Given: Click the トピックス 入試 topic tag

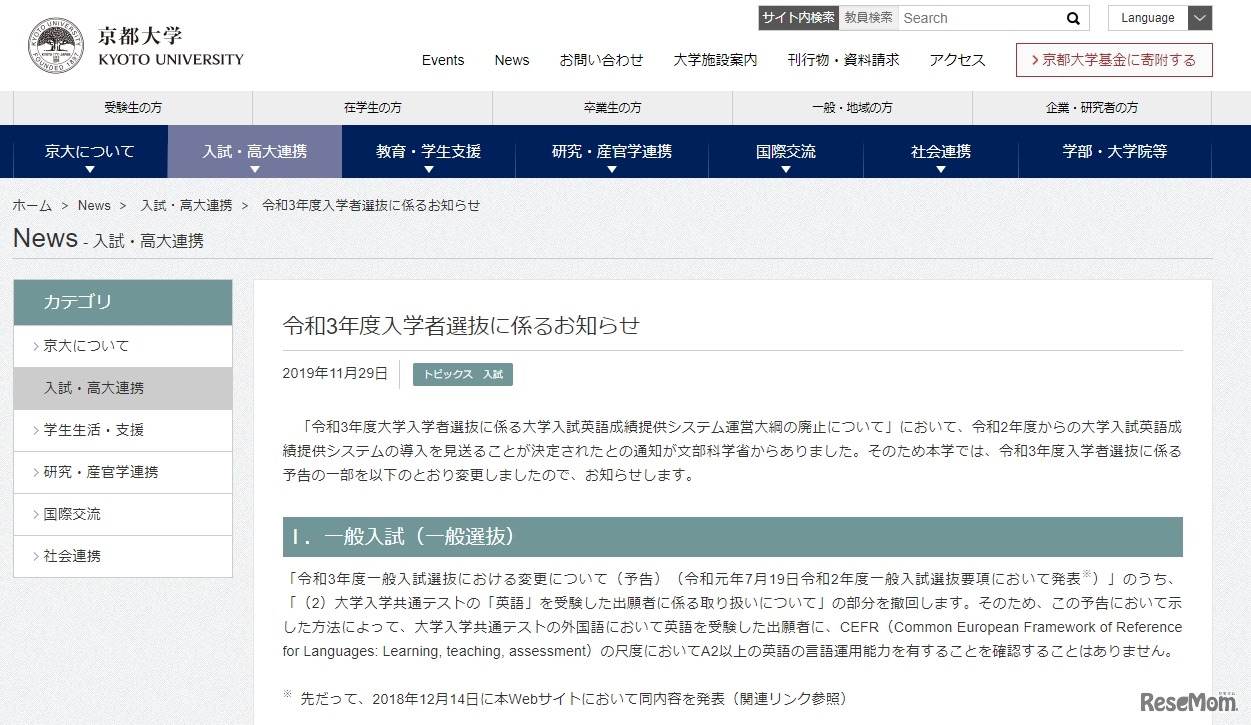Looking at the screenshot, I should tap(462, 374).
